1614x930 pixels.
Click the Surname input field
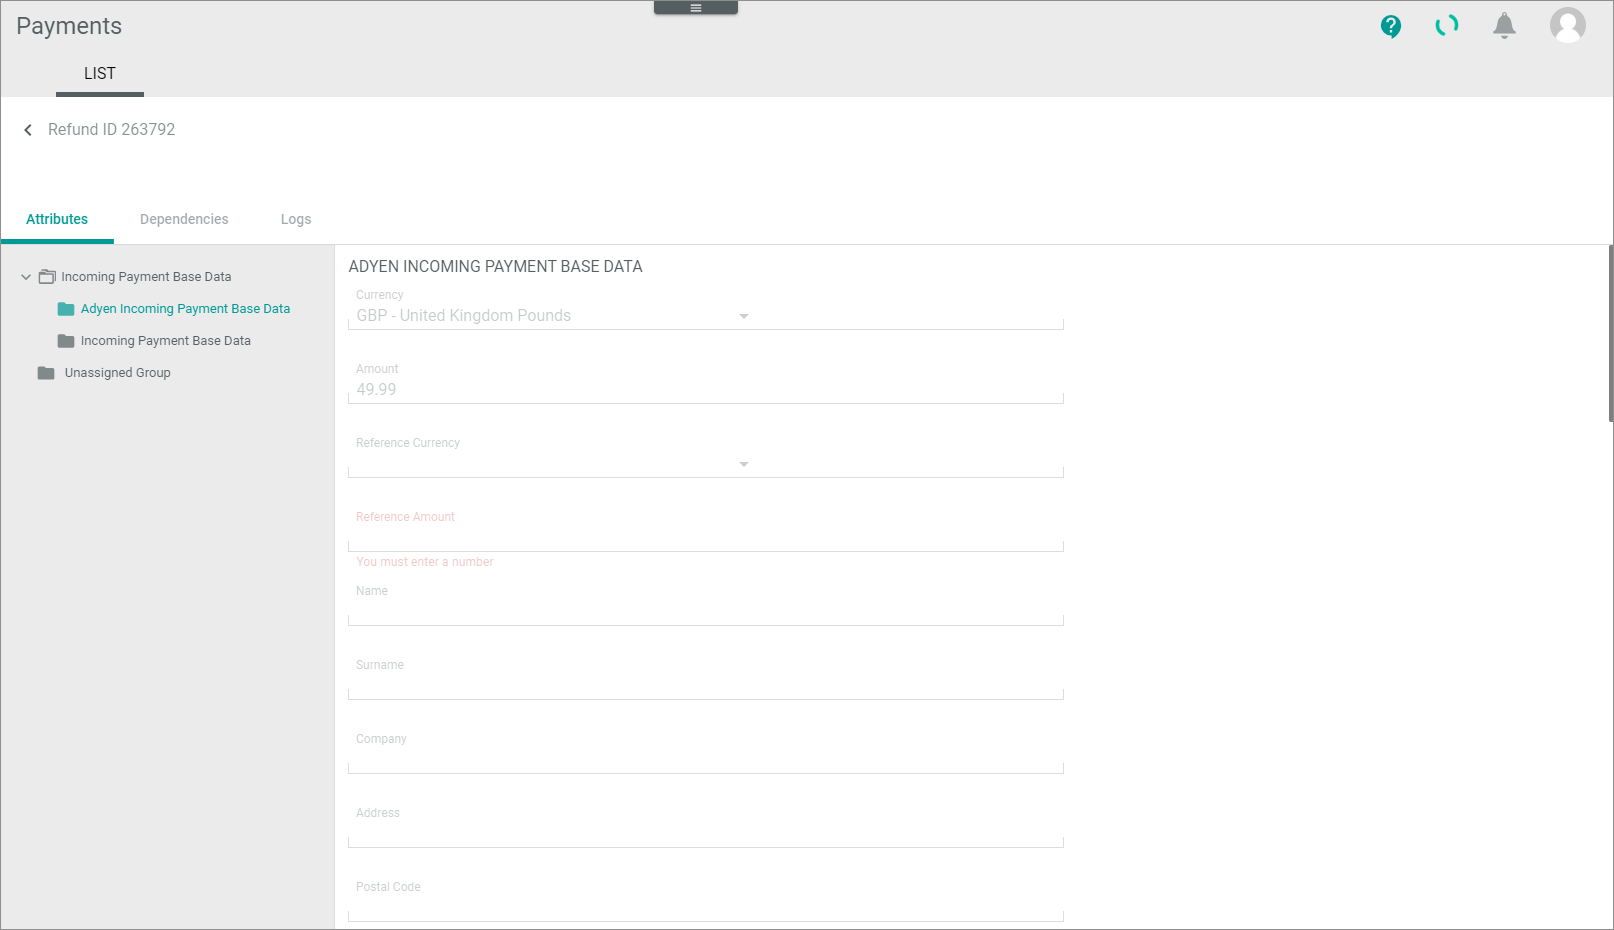click(705, 686)
